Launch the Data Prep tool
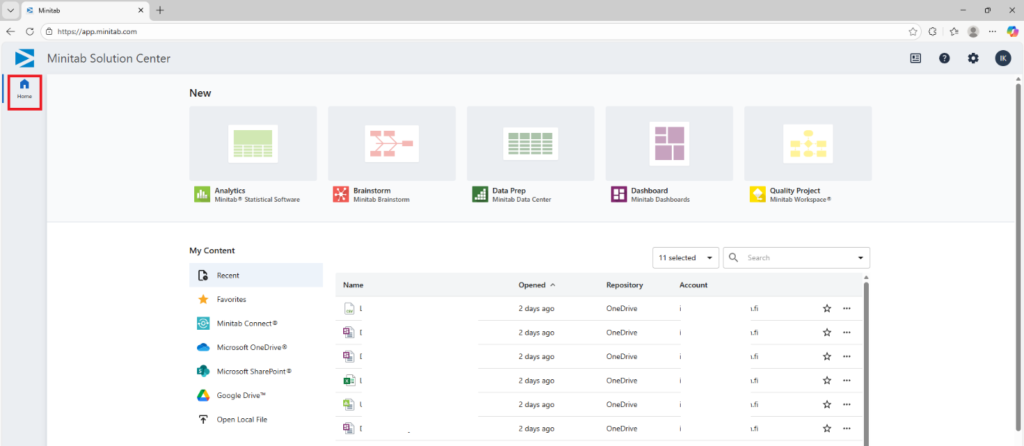 (530, 144)
